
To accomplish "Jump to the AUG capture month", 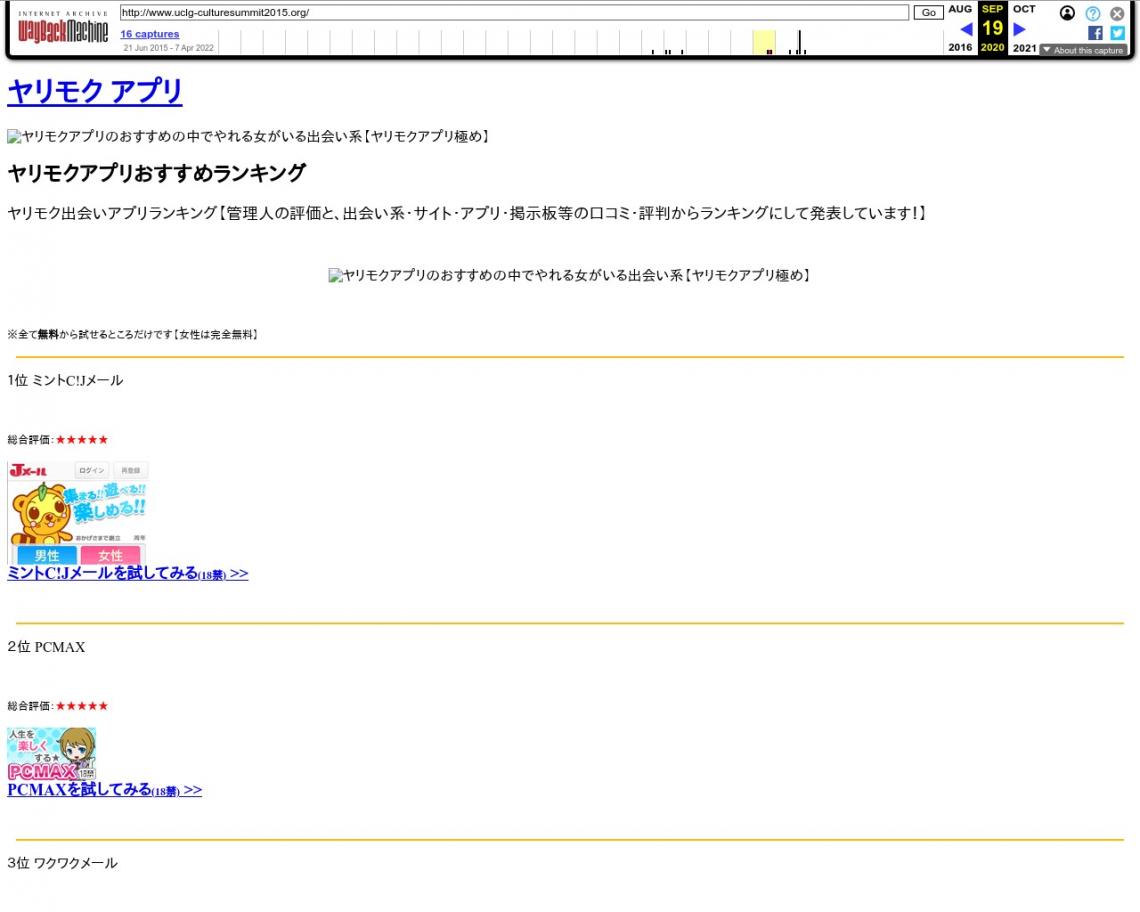I will [x=960, y=9].
